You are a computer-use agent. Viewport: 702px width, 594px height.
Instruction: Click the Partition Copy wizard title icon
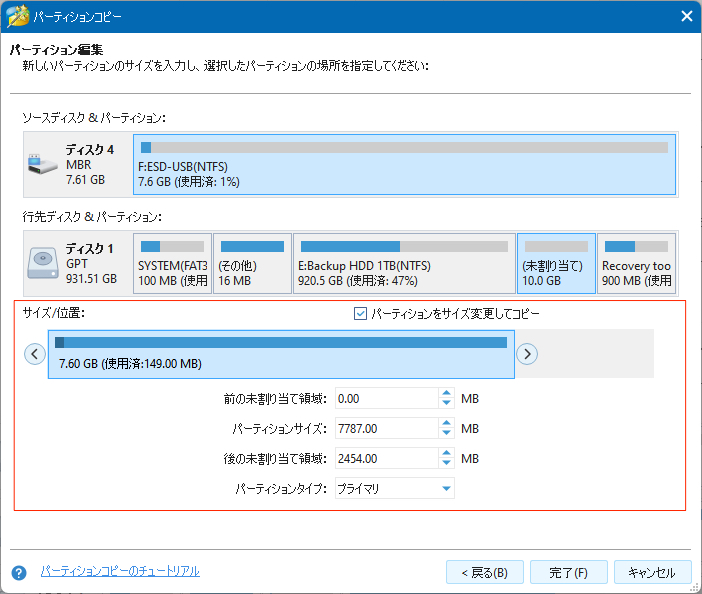click(x=17, y=17)
